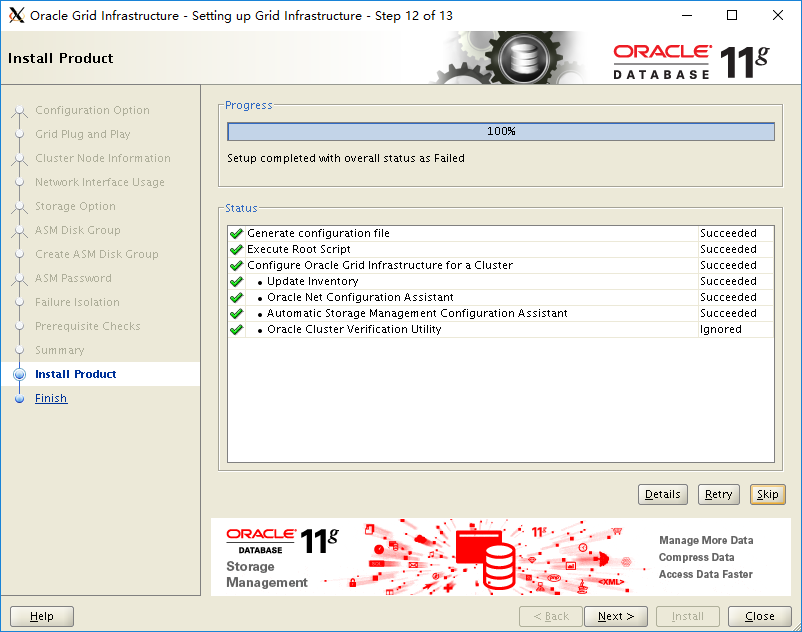Screen dimensions: 802x632
Task: Select the Storage Option step
Action: click(x=75, y=207)
